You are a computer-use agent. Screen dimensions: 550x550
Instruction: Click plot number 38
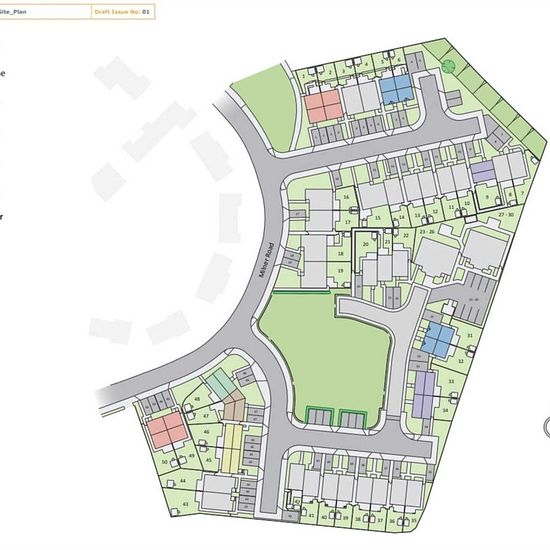pyautogui.click(x=358, y=519)
